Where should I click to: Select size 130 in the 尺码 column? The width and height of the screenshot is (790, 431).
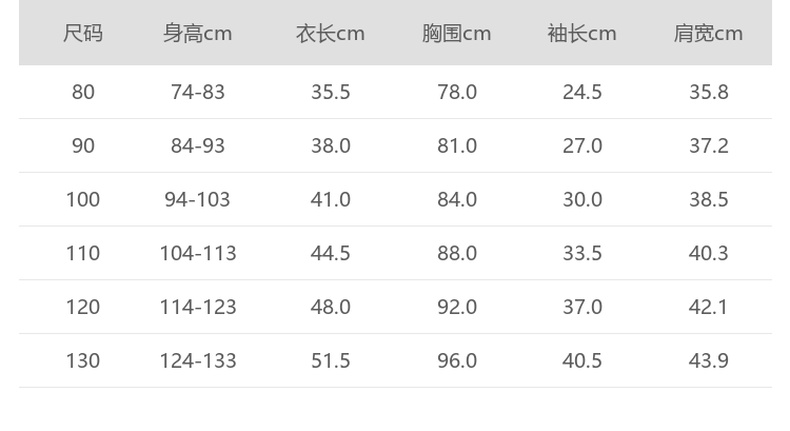tap(83, 361)
